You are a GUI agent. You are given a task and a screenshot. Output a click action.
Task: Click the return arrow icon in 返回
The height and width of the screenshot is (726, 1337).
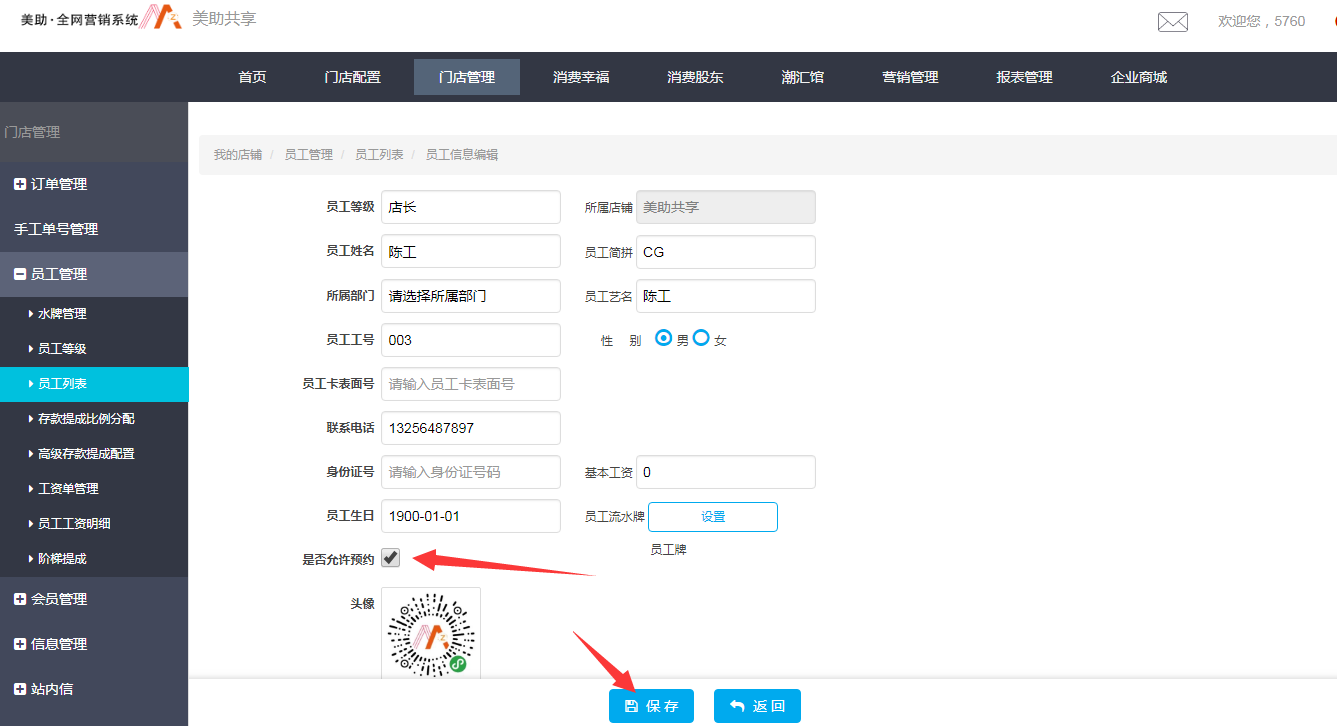tap(737, 706)
